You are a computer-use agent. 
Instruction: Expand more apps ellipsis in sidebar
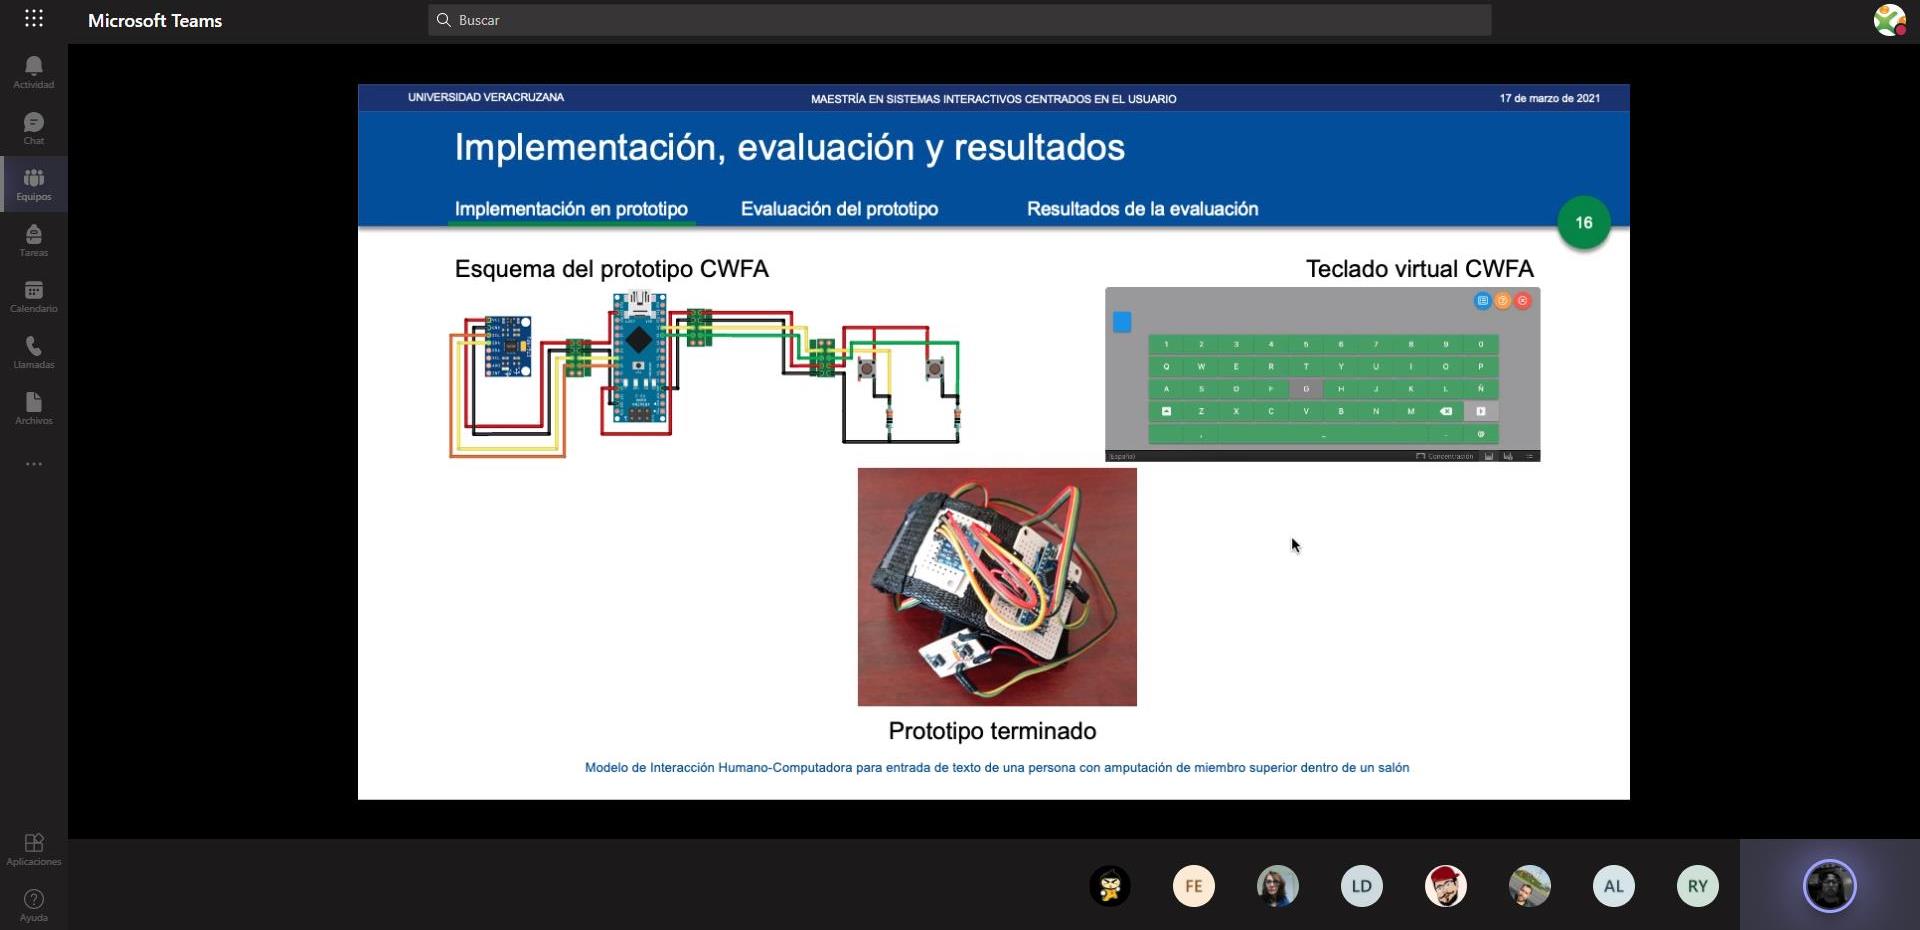click(33, 464)
